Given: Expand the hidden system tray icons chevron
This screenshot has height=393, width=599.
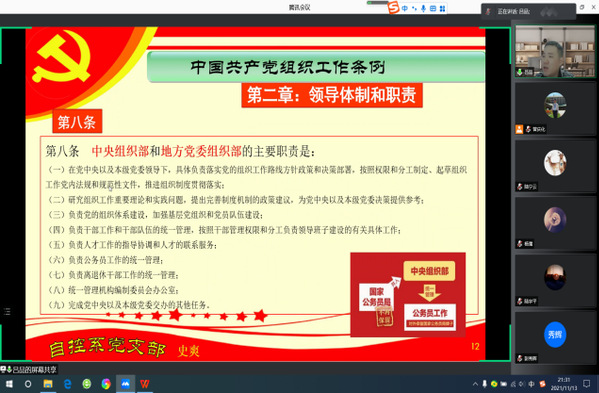Looking at the screenshot, I should pos(475,384).
